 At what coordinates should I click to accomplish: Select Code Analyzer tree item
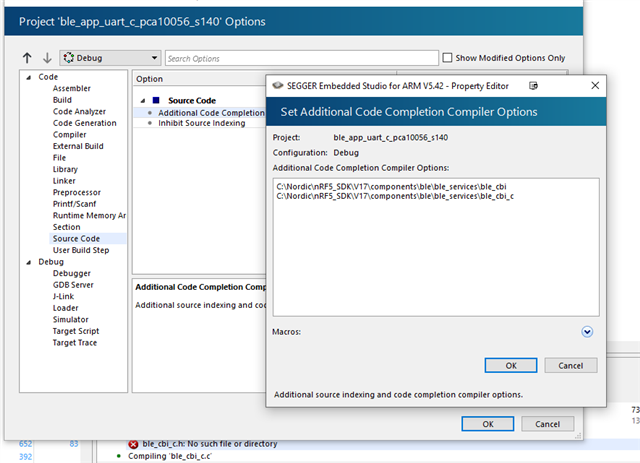(x=79, y=111)
